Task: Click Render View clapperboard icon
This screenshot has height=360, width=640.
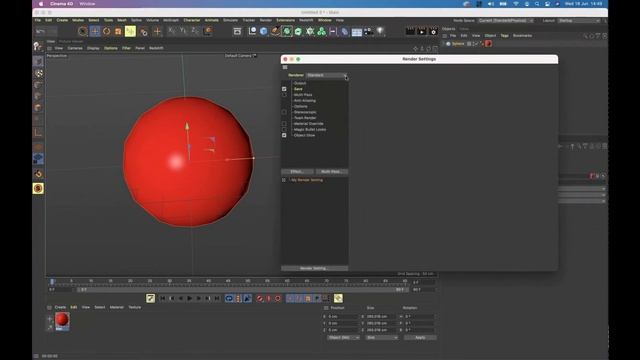Action: [410, 31]
